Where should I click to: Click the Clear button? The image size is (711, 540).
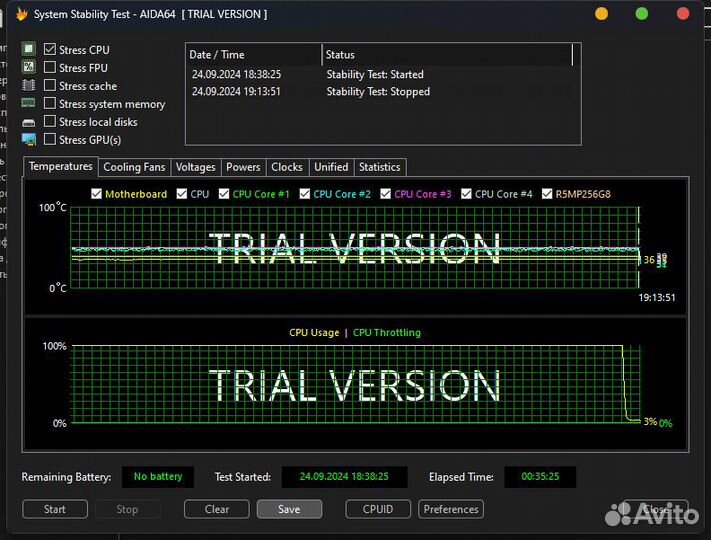coord(217,509)
